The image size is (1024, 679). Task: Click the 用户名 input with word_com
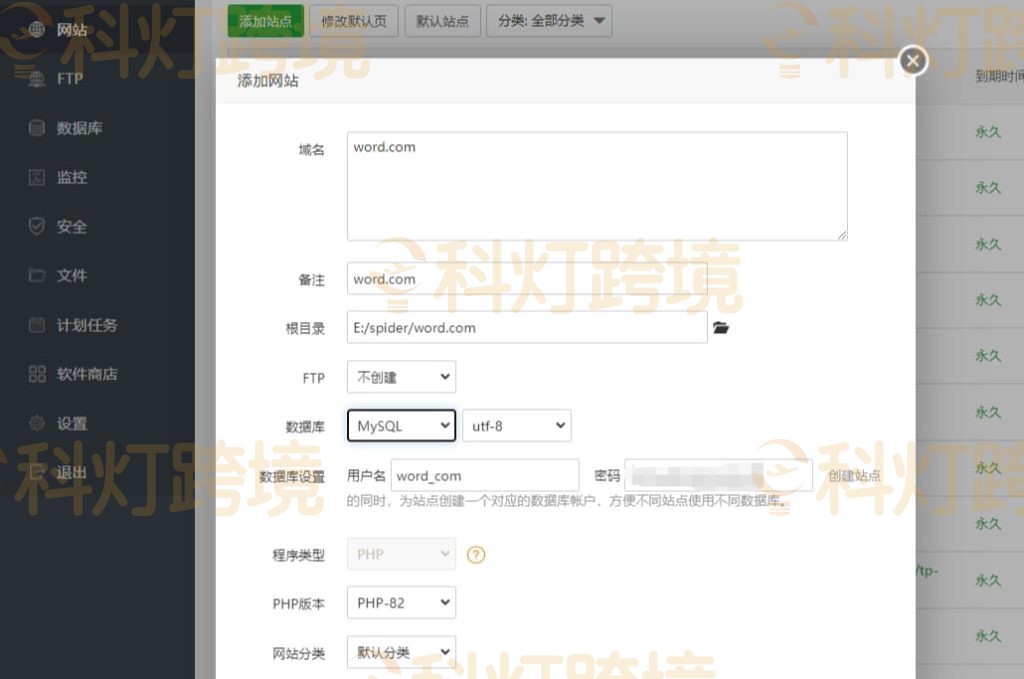[x=485, y=475]
